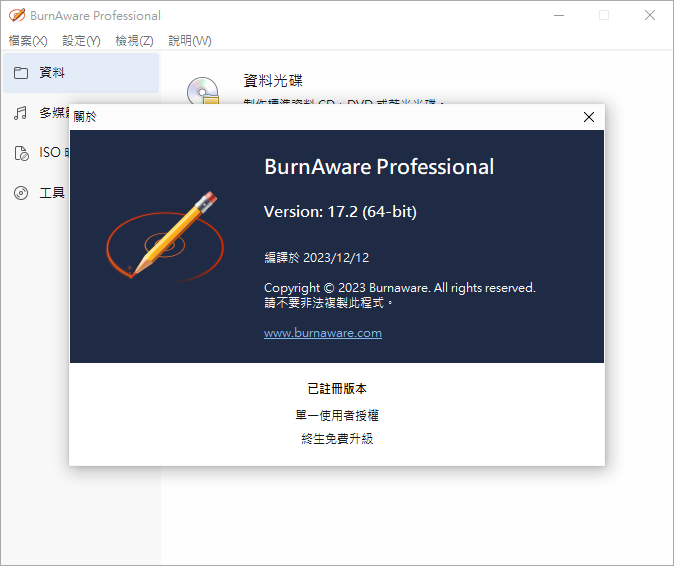Click the Copyright © 2023 Burnaware text
The width and height of the screenshot is (674, 566).
click(400, 288)
